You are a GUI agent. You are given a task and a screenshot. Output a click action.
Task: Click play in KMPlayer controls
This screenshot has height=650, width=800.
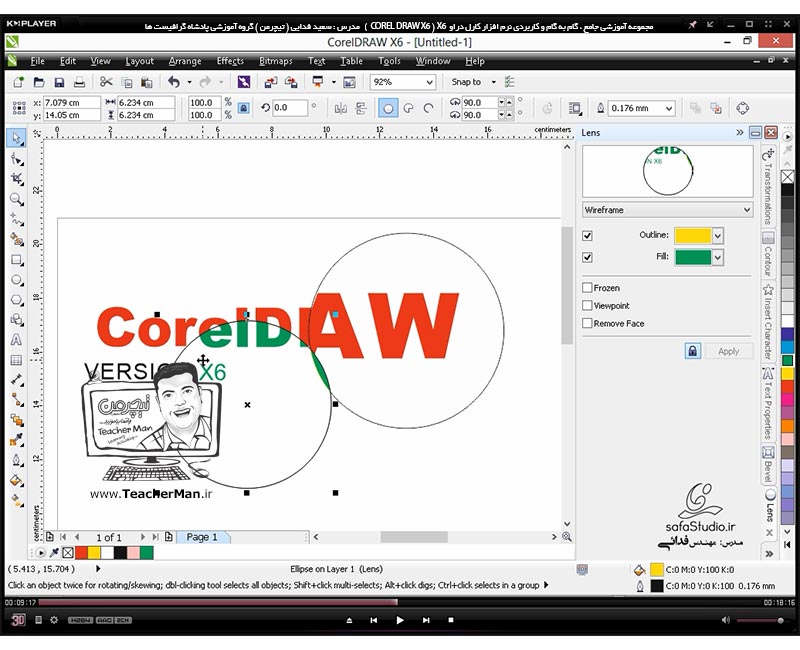399,620
